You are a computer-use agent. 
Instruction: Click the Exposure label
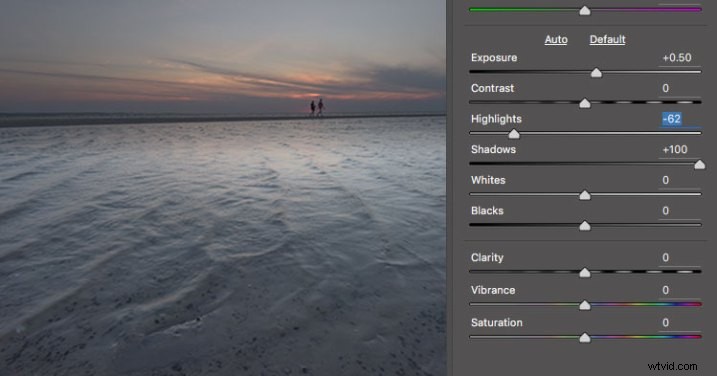coord(494,58)
